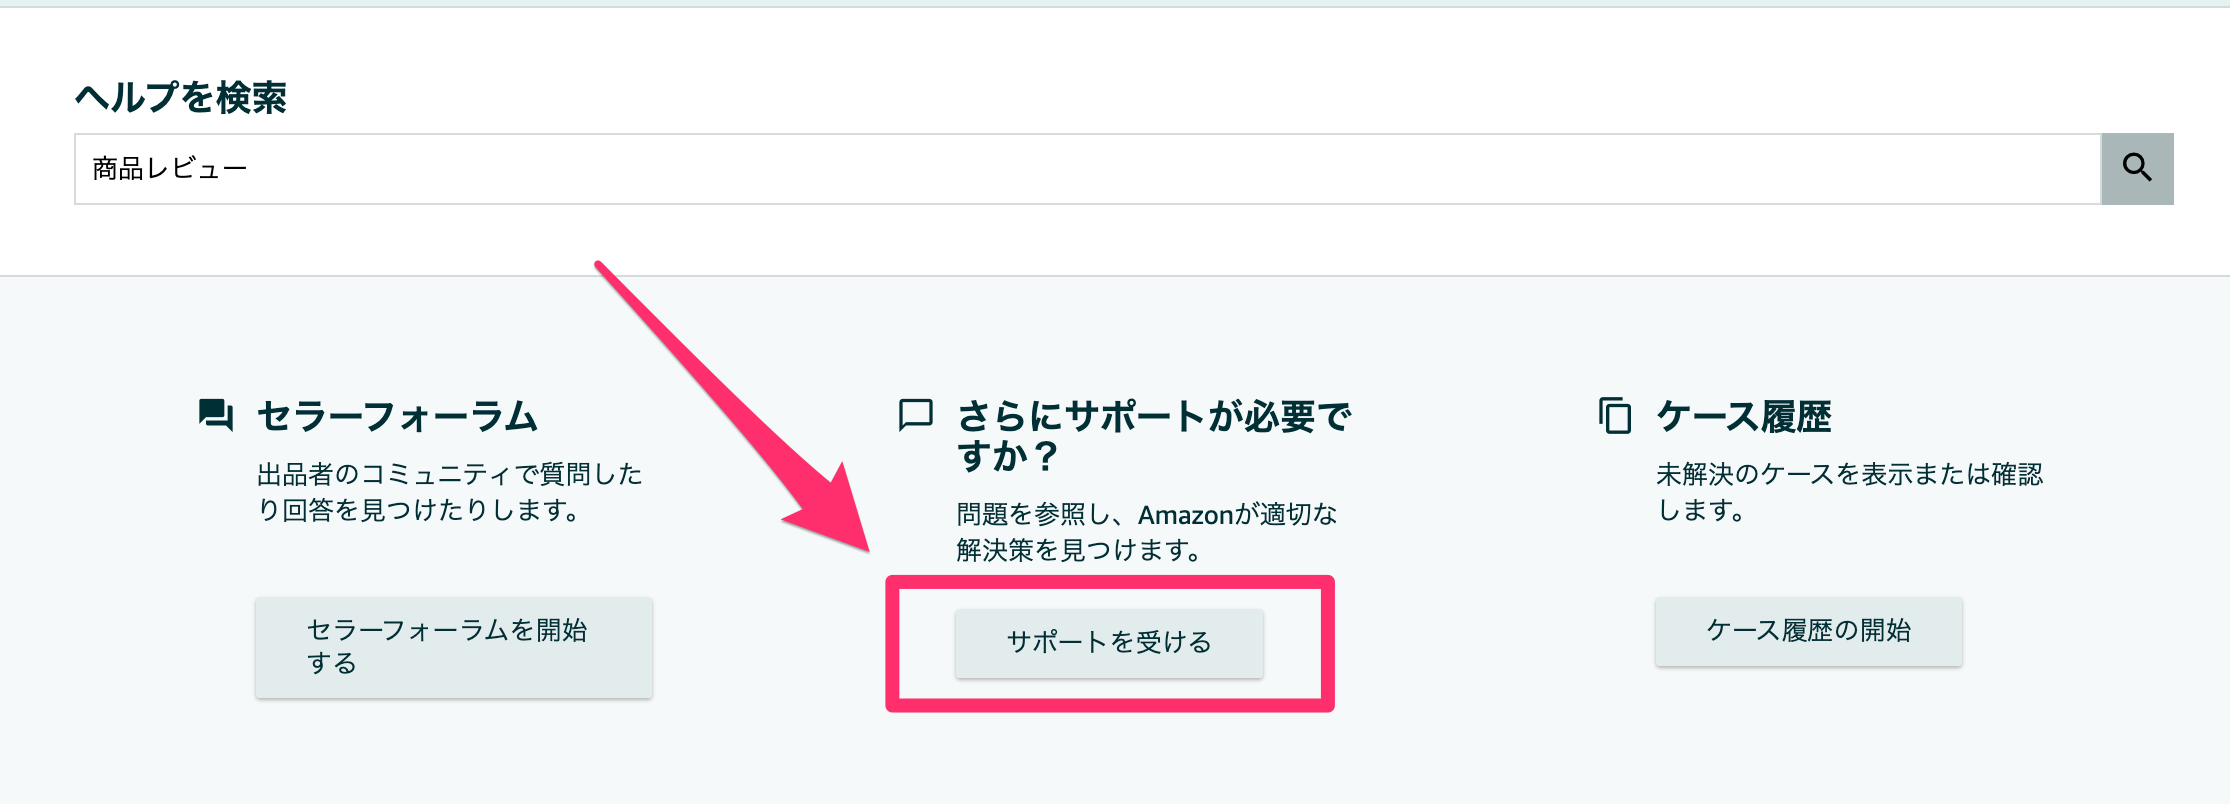Click the サポートを受ける button
Screen dimensions: 2230x804
1109,643
